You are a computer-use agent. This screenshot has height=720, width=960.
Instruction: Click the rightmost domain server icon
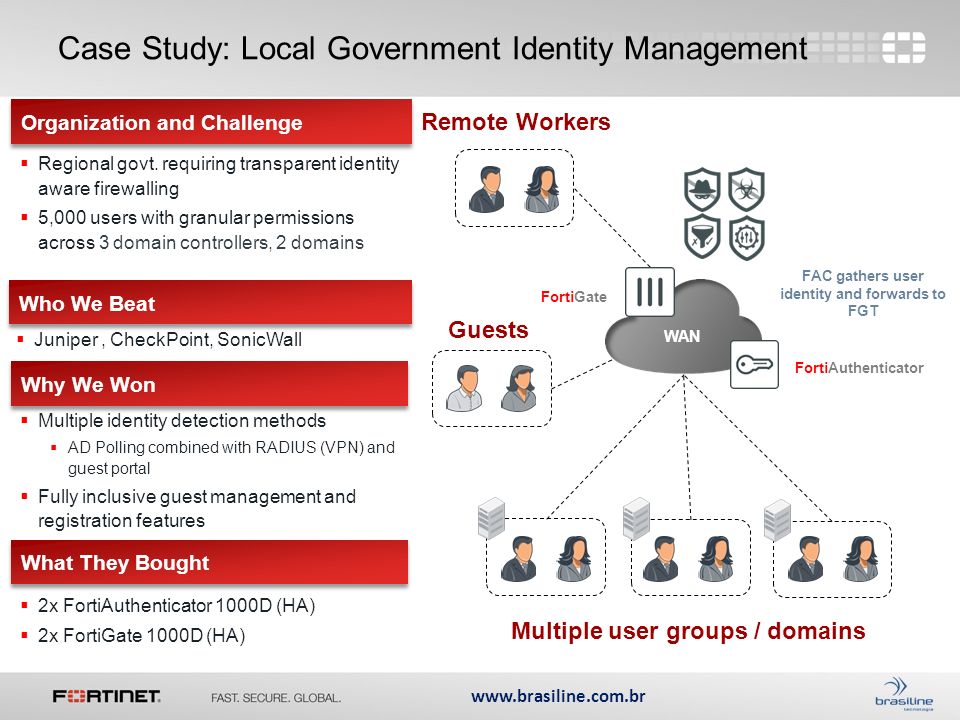pyautogui.click(x=778, y=520)
